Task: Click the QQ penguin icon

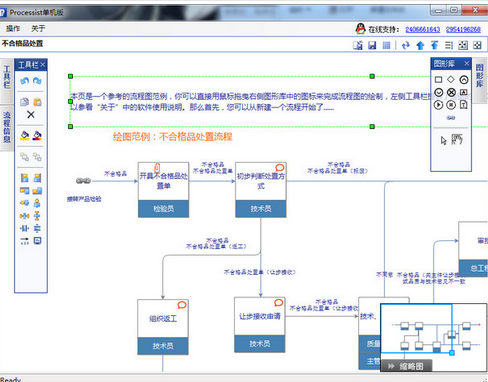Action: (360, 29)
